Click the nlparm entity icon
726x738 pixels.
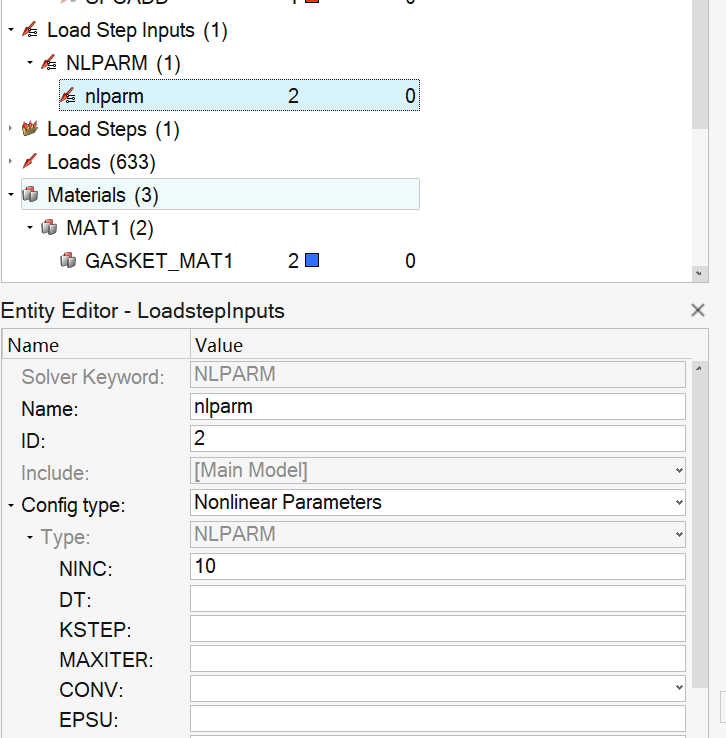(x=68, y=97)
